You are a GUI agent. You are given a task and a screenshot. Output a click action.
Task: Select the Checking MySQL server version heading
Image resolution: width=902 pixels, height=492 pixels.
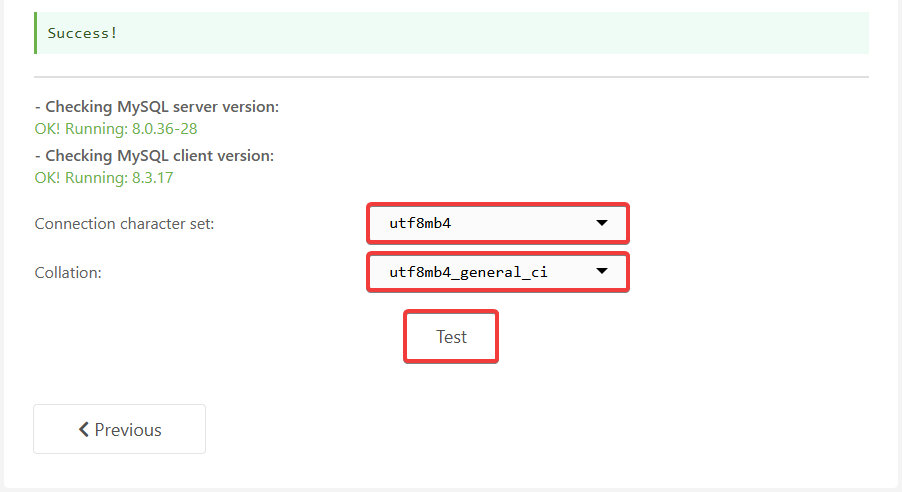156,107
